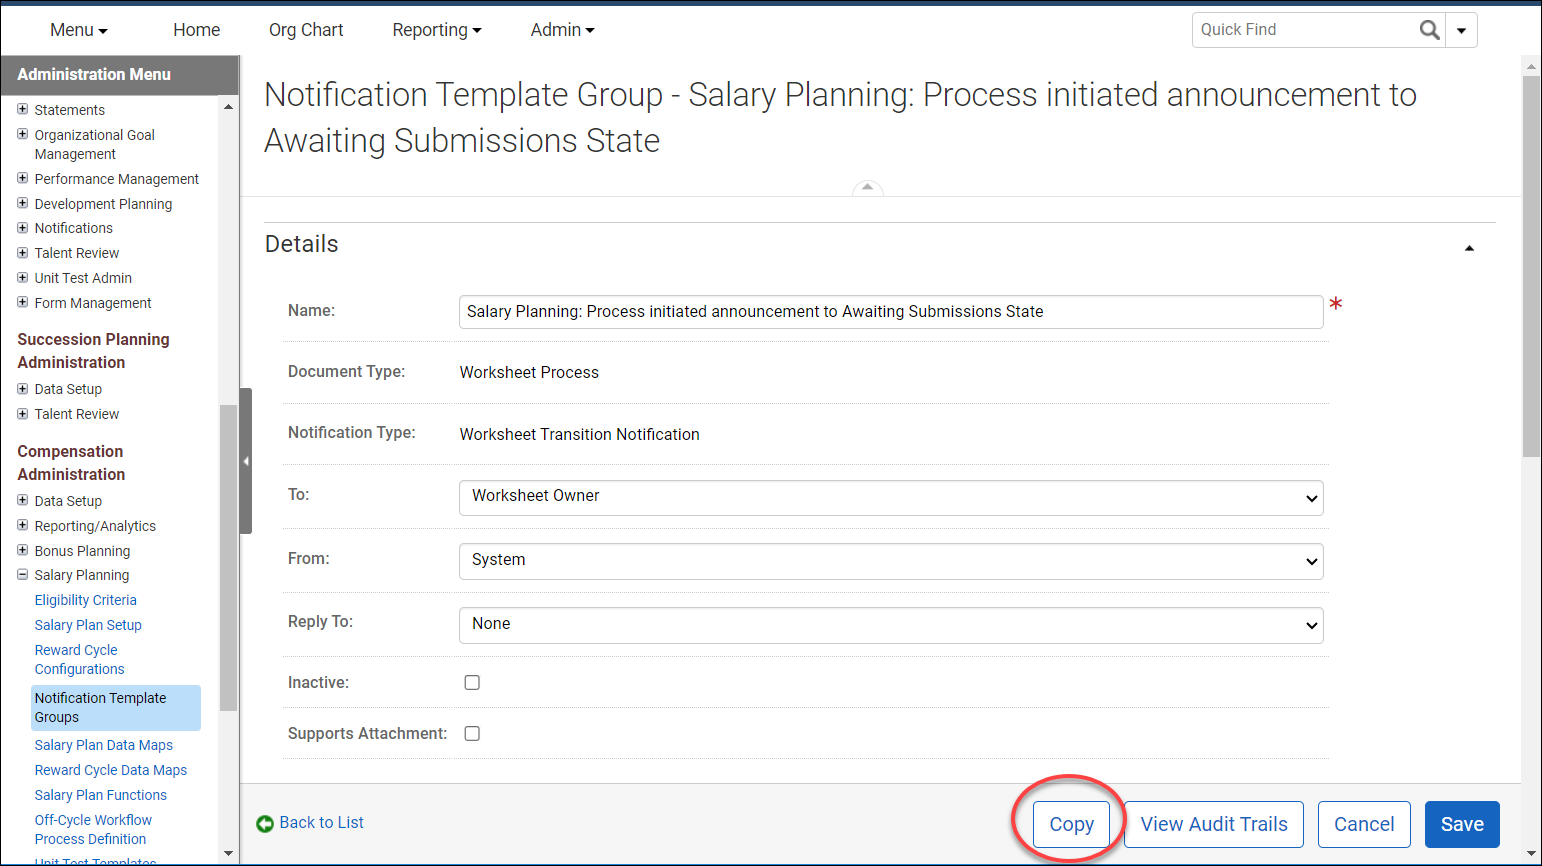Click the Quick Find search magnifier icon

point(1430,29)
